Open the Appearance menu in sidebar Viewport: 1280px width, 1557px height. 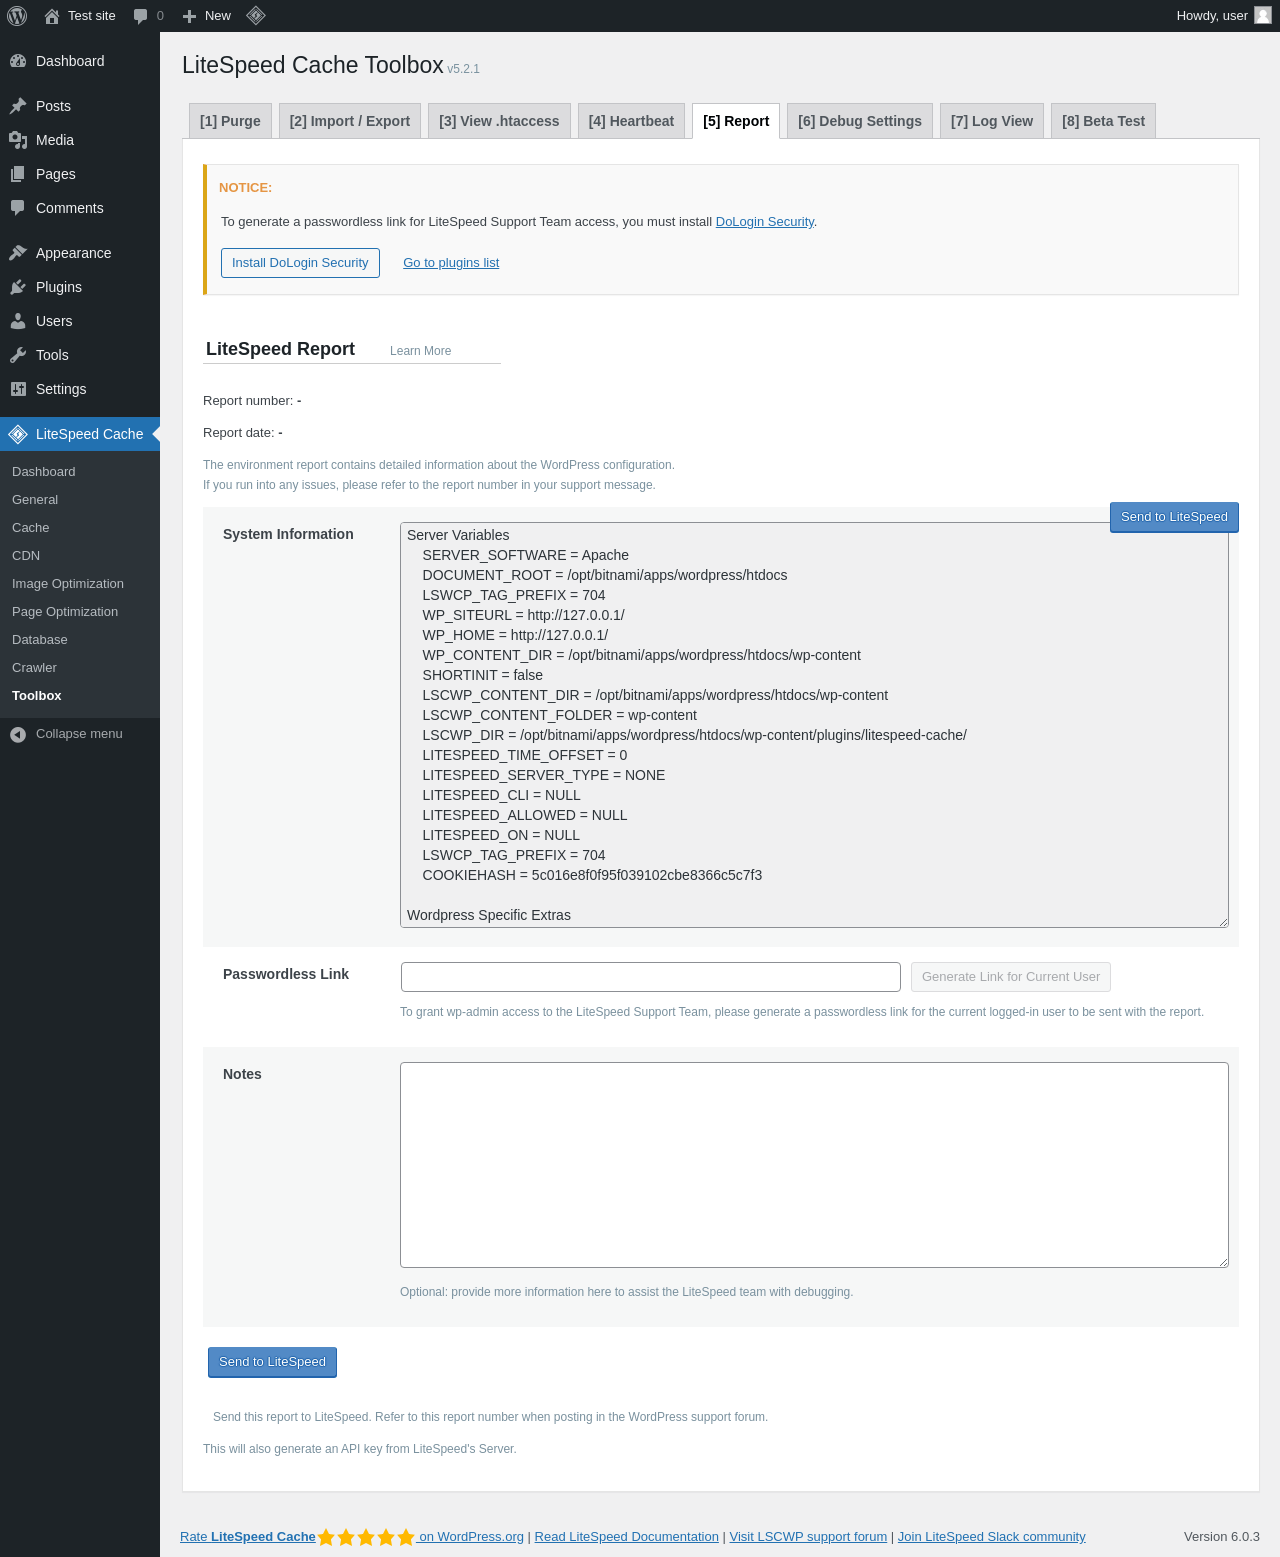[80, 253]
